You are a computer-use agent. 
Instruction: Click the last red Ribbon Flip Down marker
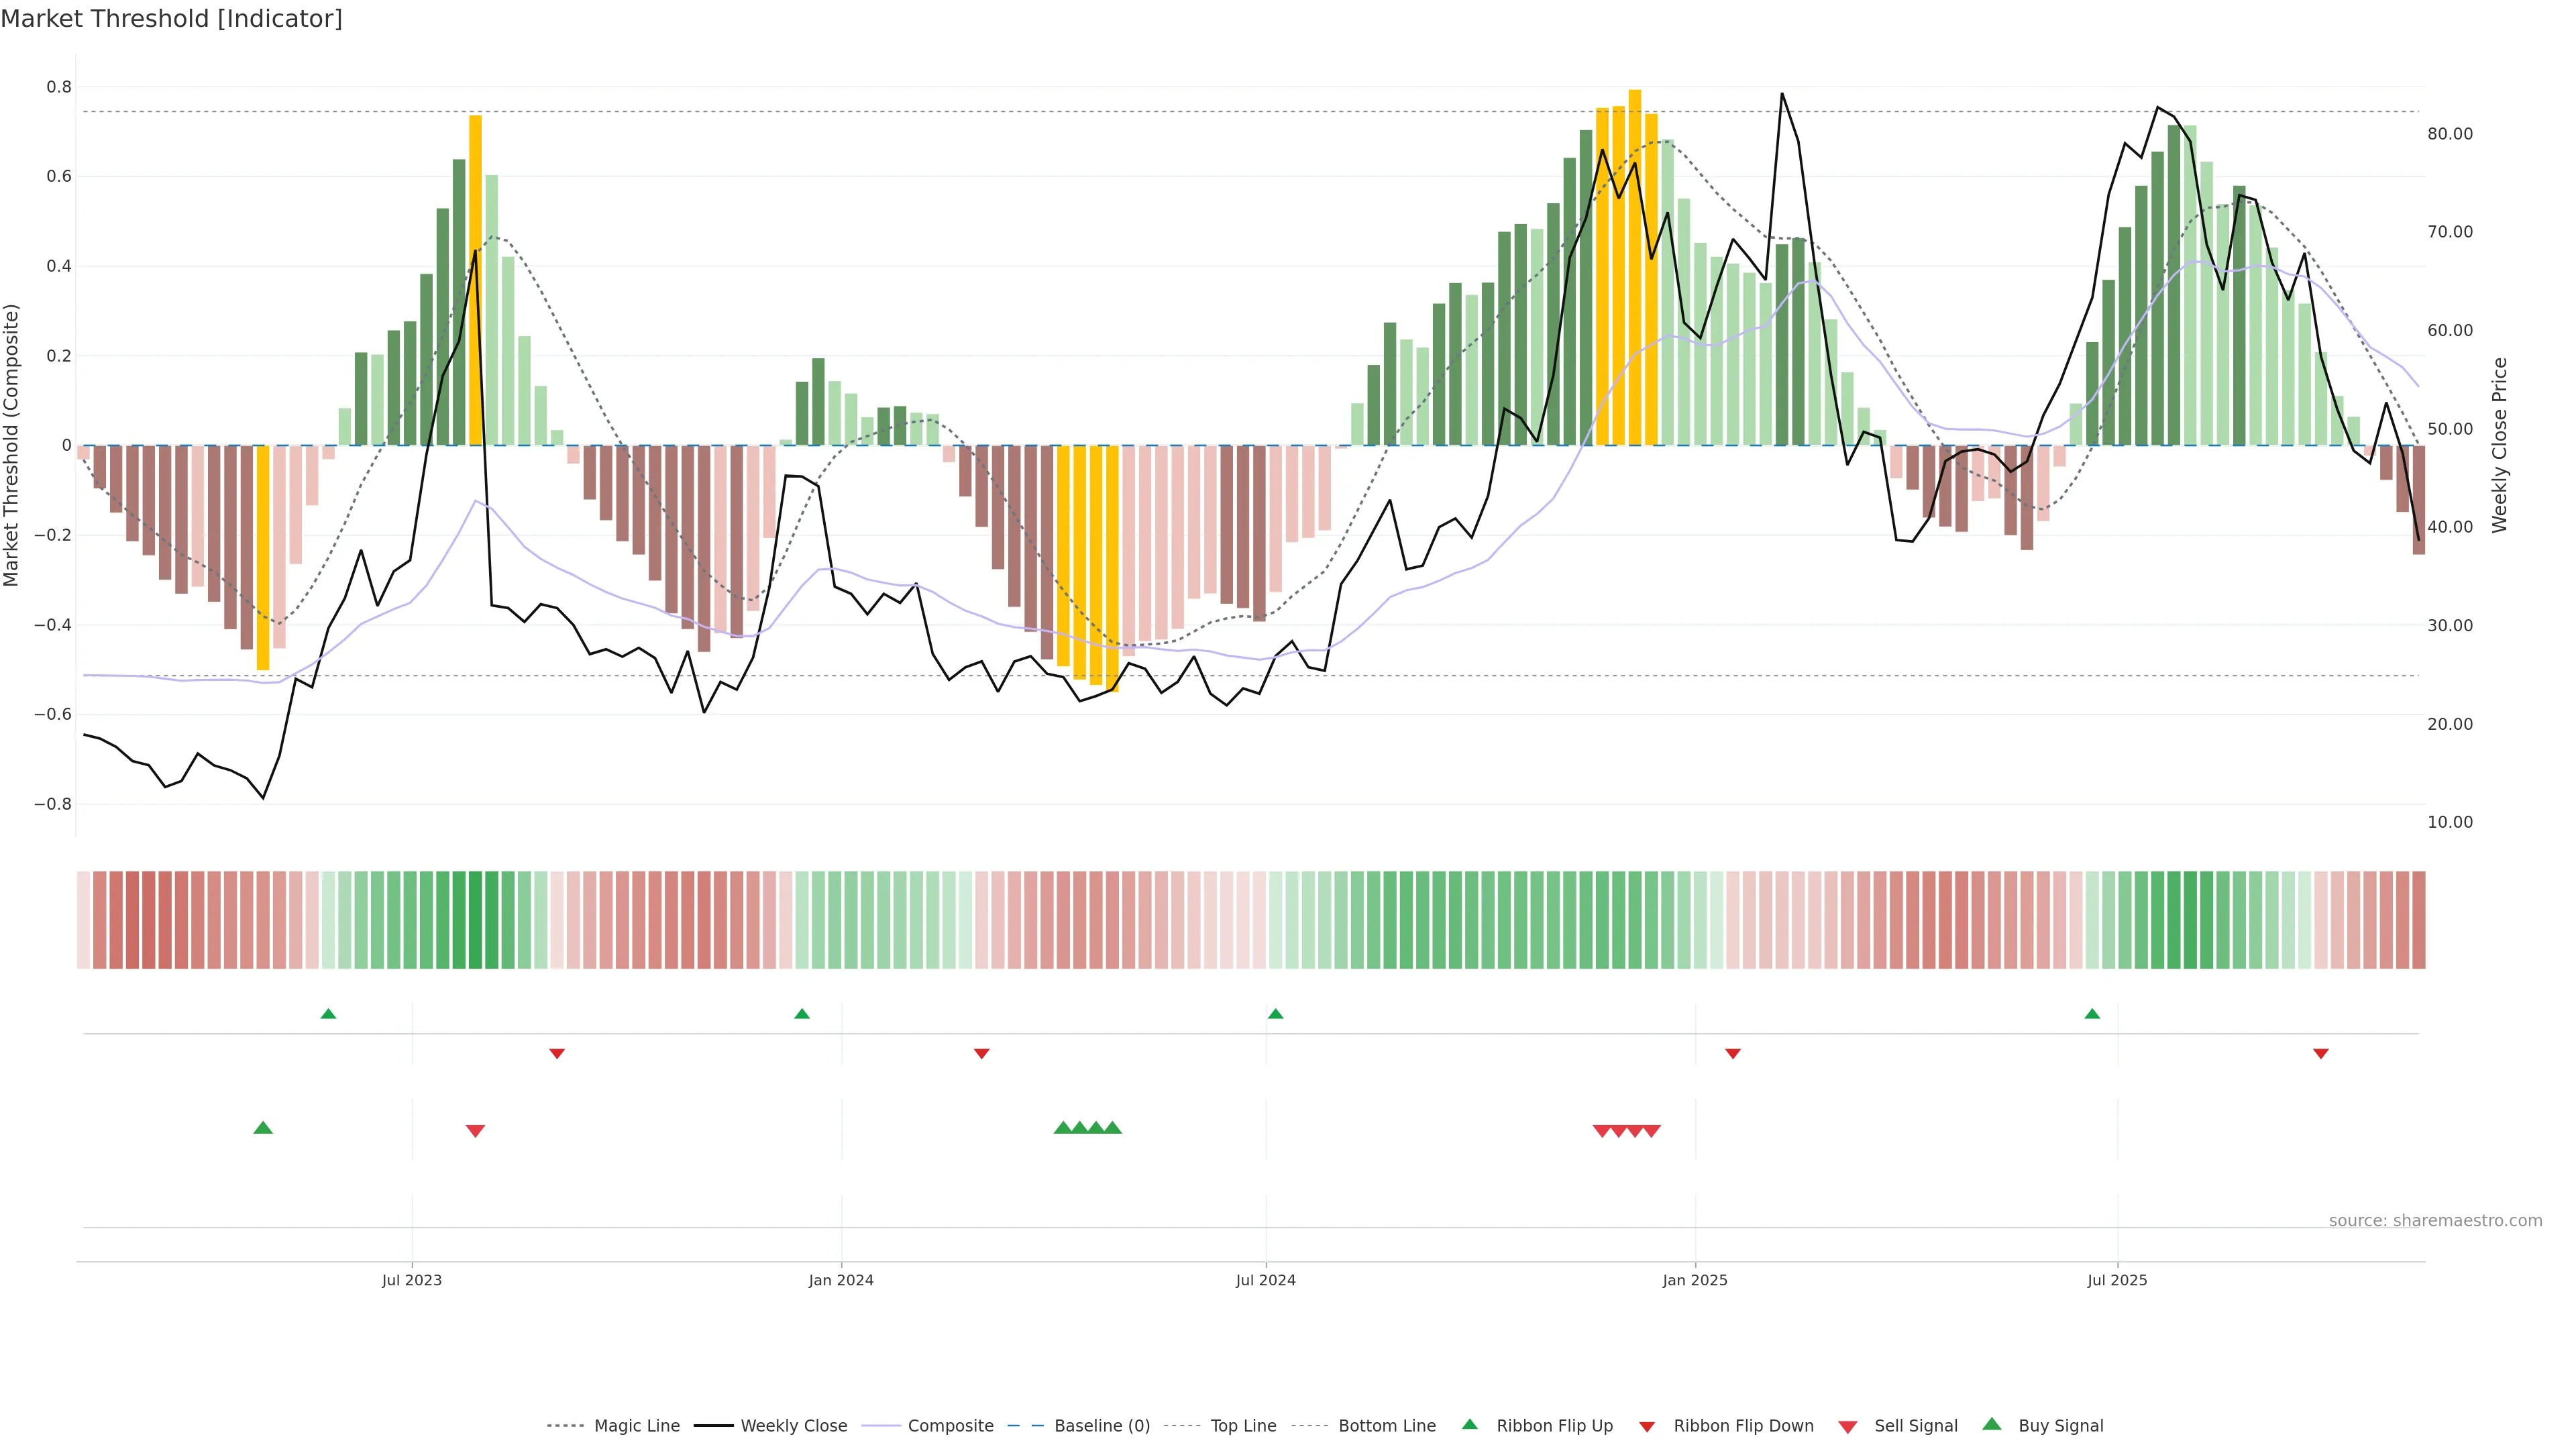(x=2321, y=1053)
